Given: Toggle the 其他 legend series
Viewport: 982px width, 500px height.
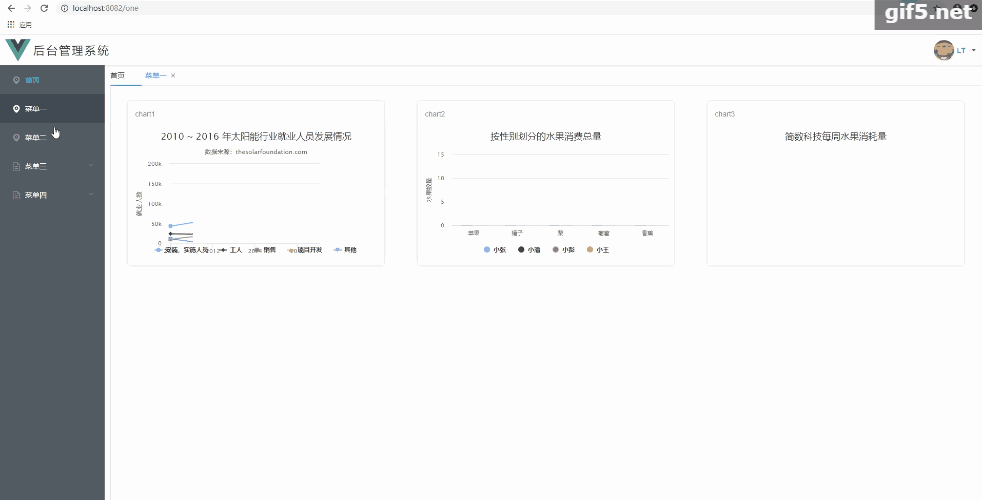Looking at the screenshot, I should (345, 249).
